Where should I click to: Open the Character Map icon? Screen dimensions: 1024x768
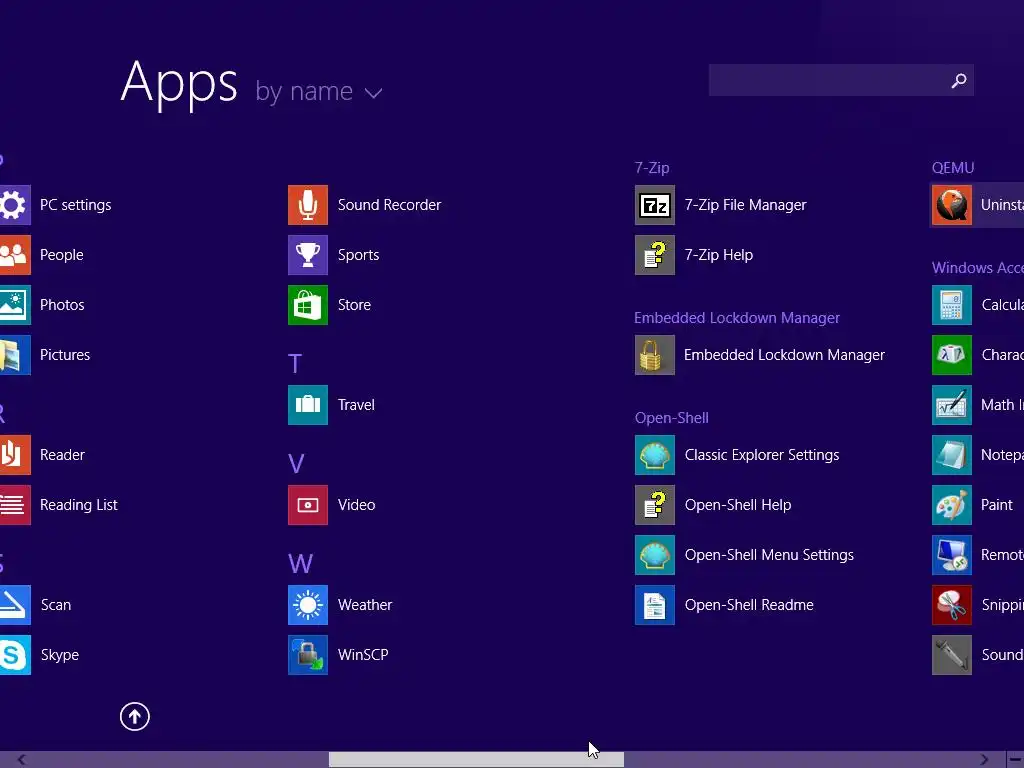(952, 355)
